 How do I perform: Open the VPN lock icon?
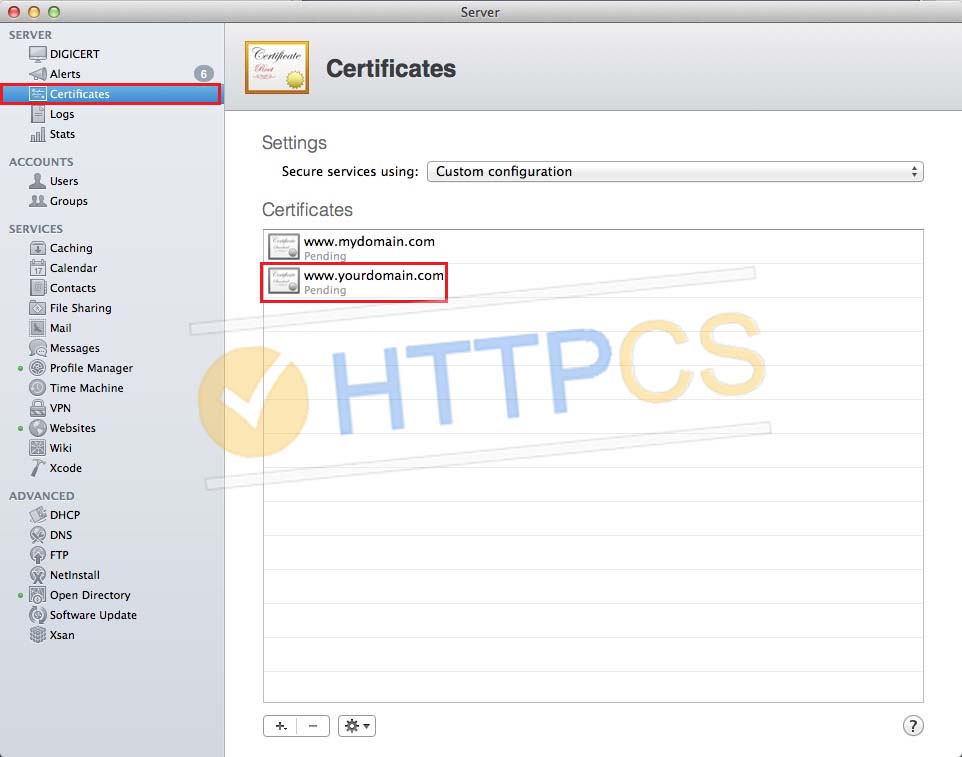coord(37,408)
